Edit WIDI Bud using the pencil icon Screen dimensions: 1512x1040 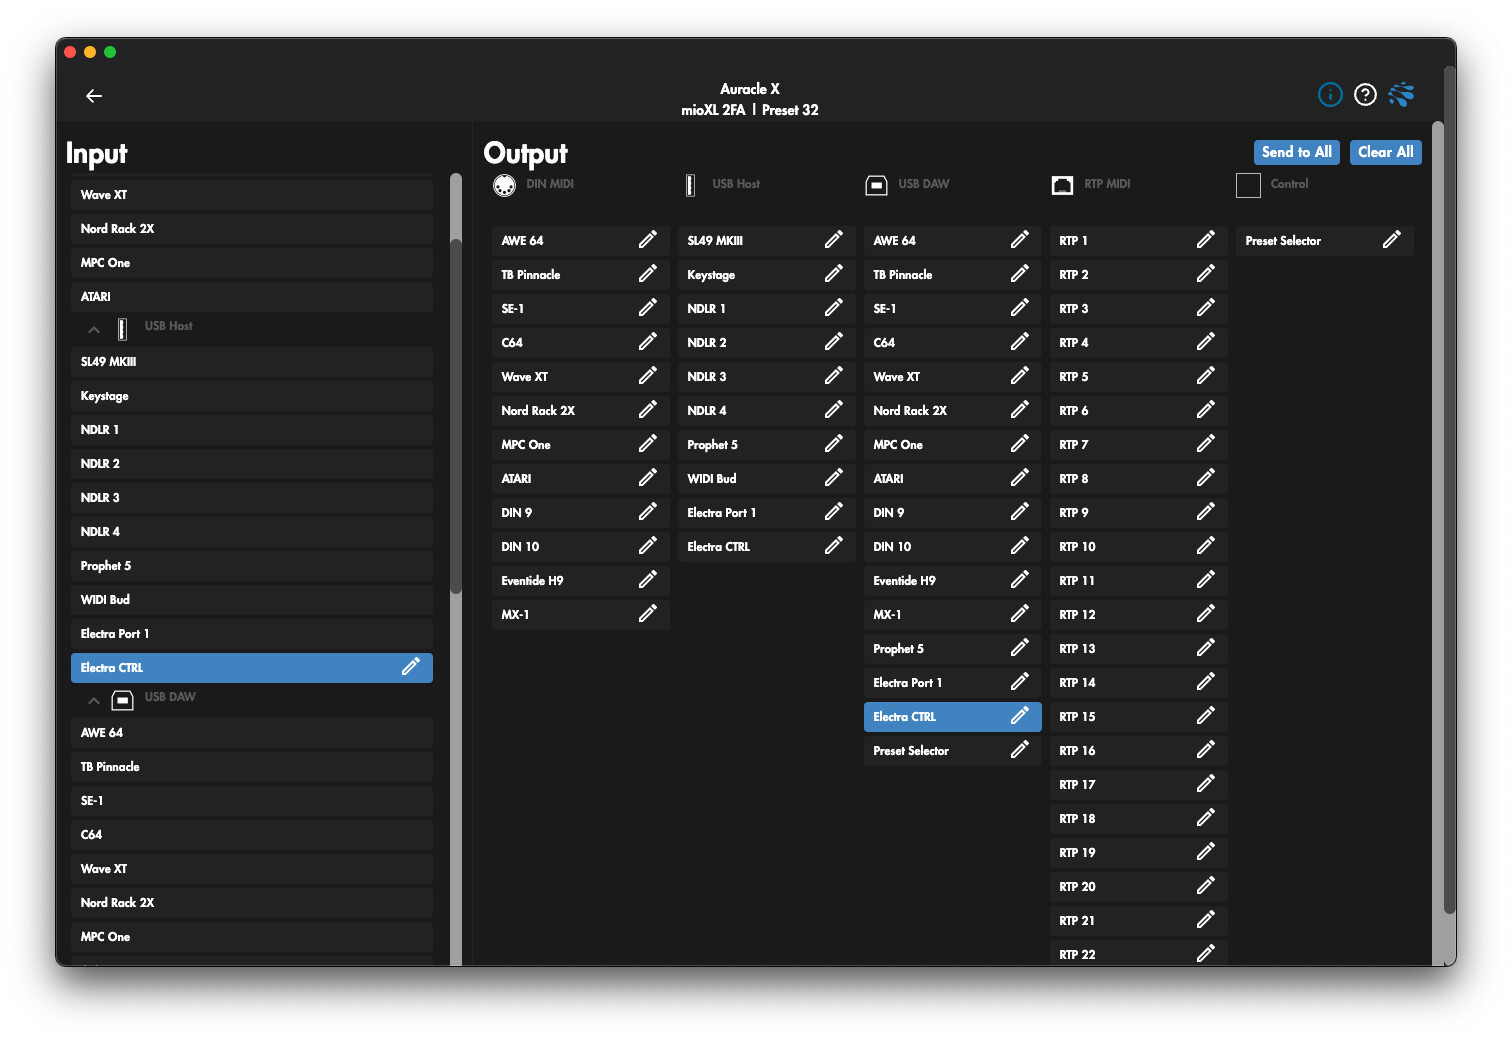[835, 478]
